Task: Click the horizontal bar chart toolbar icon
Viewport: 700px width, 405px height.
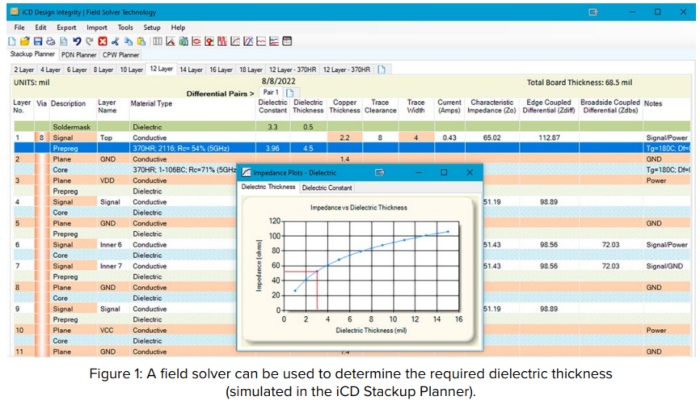Action: click(x=274, y=42)
